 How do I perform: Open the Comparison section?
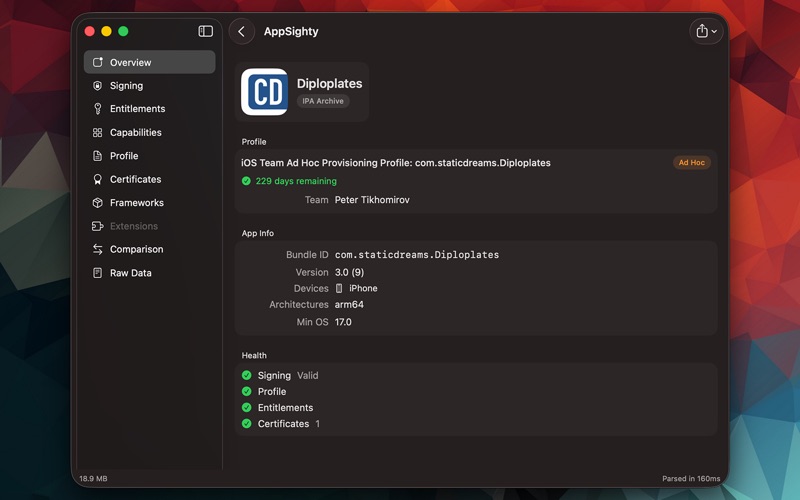tap(149, 249)
